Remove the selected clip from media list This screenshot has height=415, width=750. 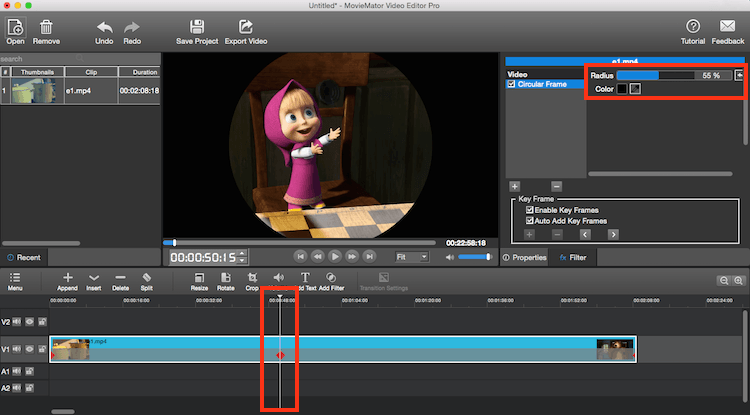tap(46, 32)
